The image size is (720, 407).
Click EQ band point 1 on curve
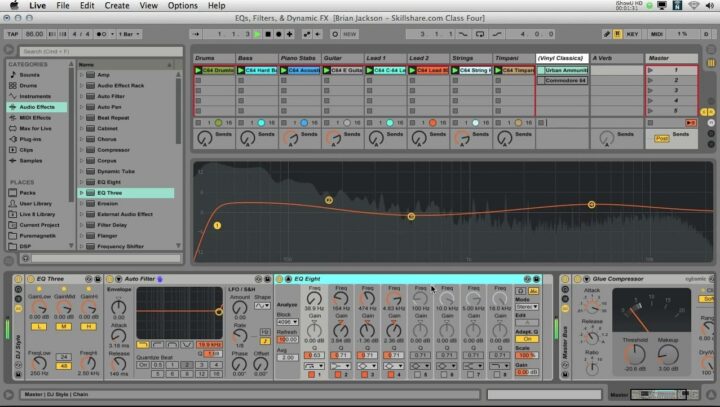[x=217, y=226]
